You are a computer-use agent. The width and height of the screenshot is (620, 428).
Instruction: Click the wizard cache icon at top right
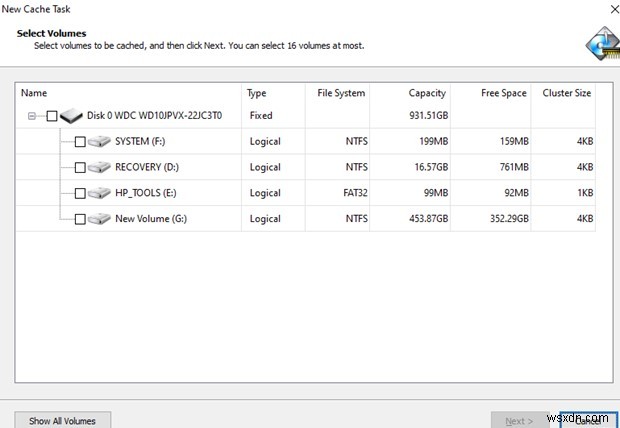tap(603, 44)
